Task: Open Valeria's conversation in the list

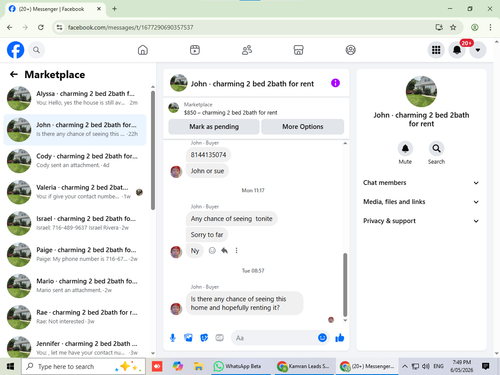Action: click(75, 192)
